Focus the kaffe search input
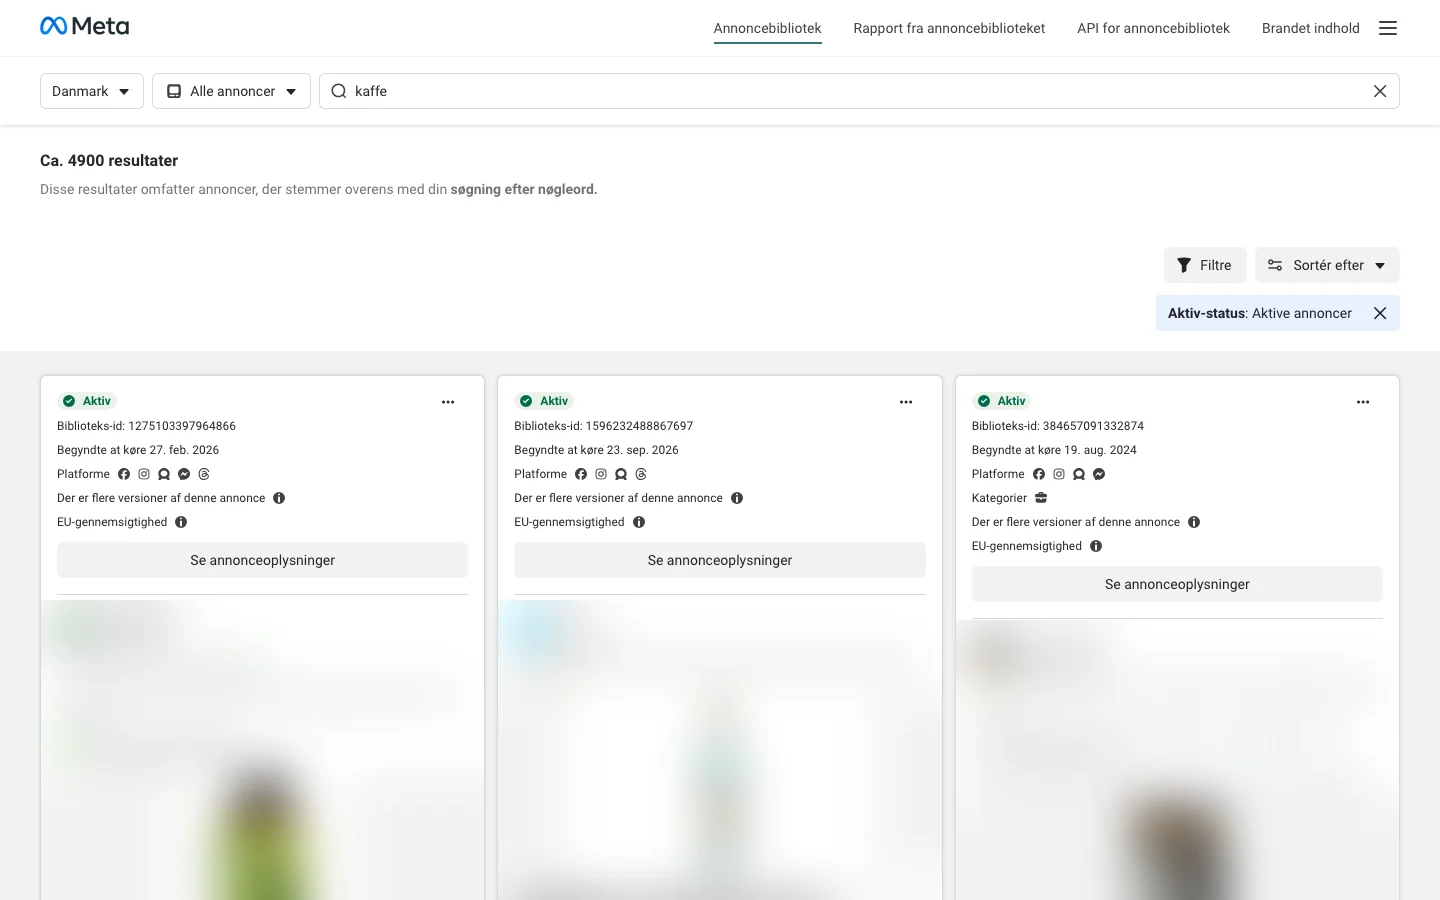 coord(859,91)
